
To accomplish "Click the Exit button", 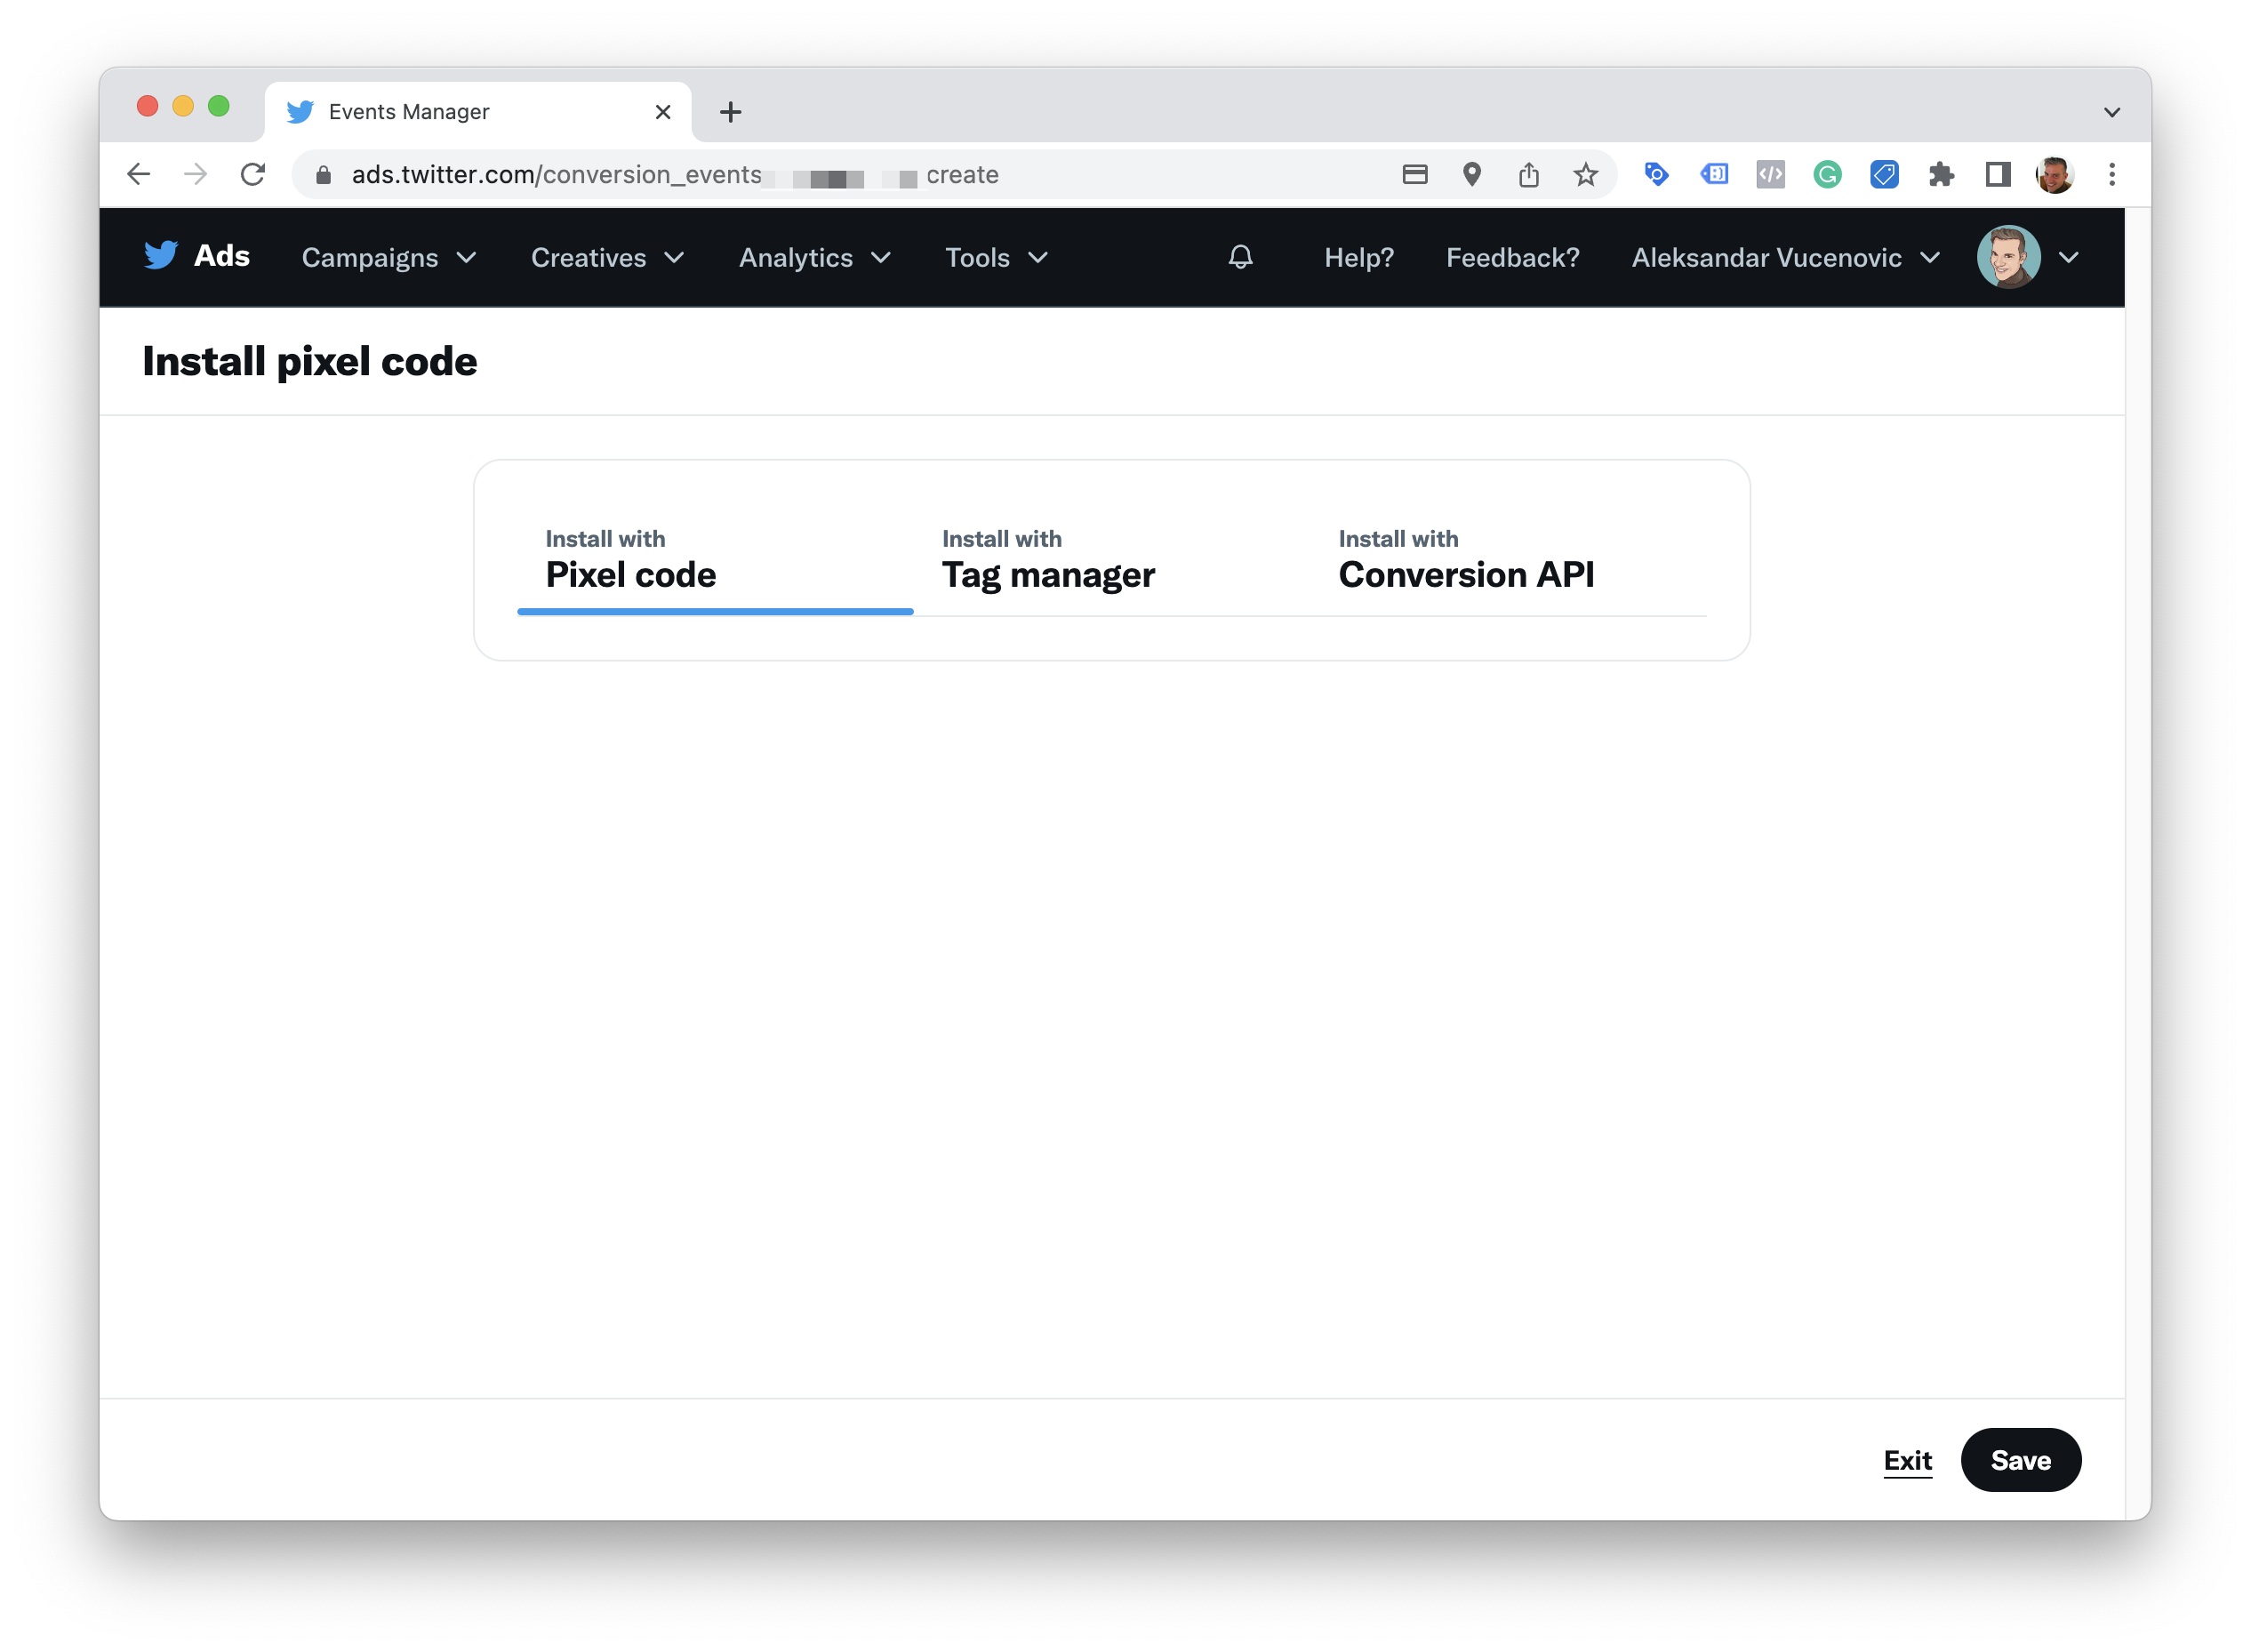I will pos(1907,1460).
